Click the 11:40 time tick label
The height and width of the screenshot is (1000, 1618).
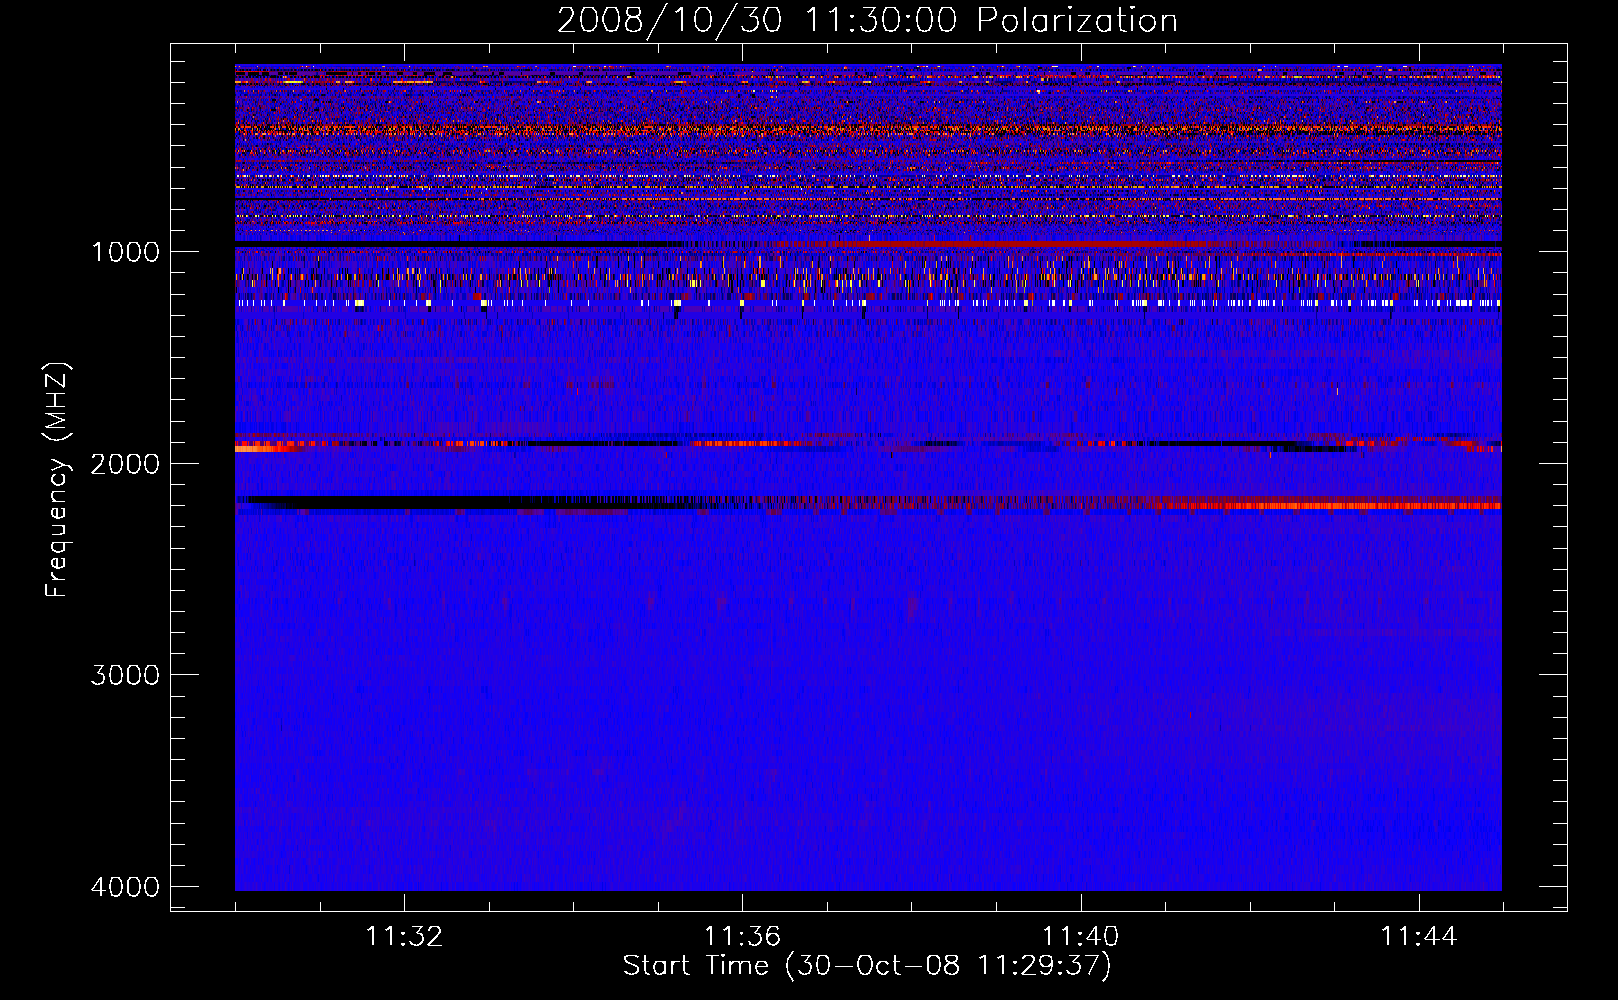click(1081, 937)
